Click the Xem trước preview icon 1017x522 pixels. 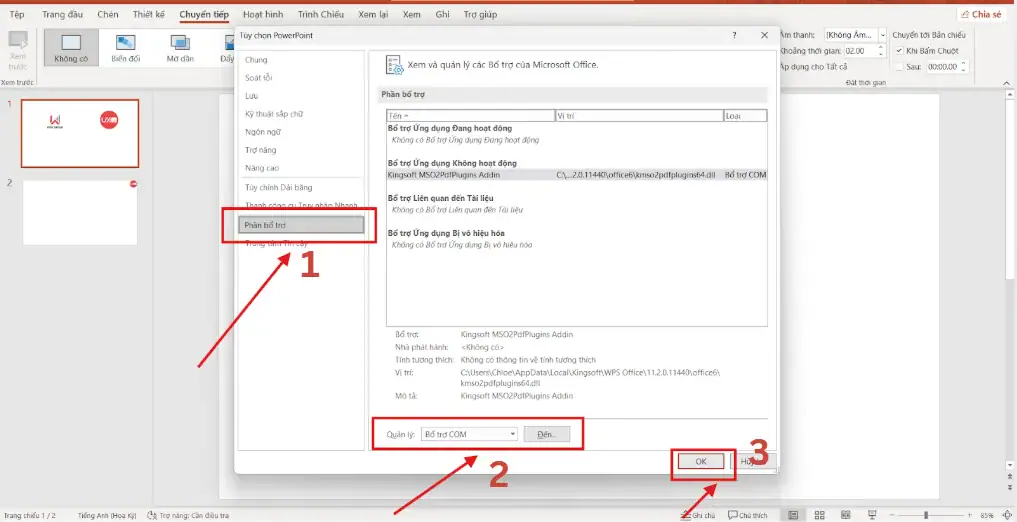coord(18,40)
